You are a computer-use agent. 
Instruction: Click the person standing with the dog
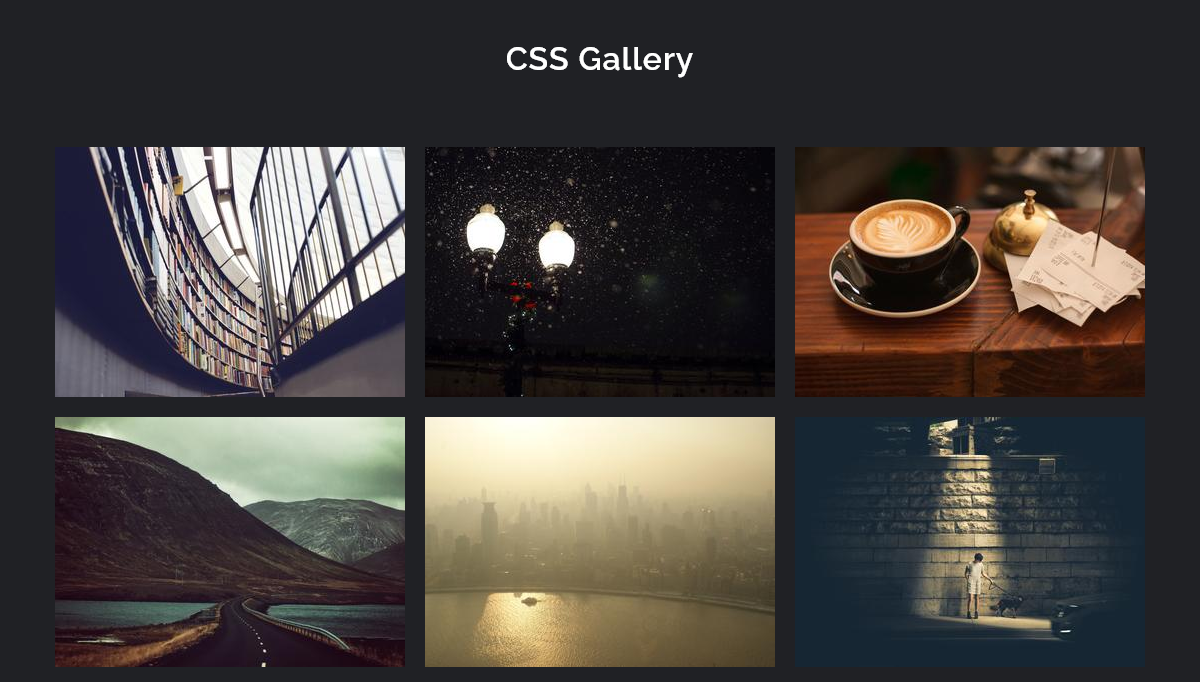(x=974, y=586)
